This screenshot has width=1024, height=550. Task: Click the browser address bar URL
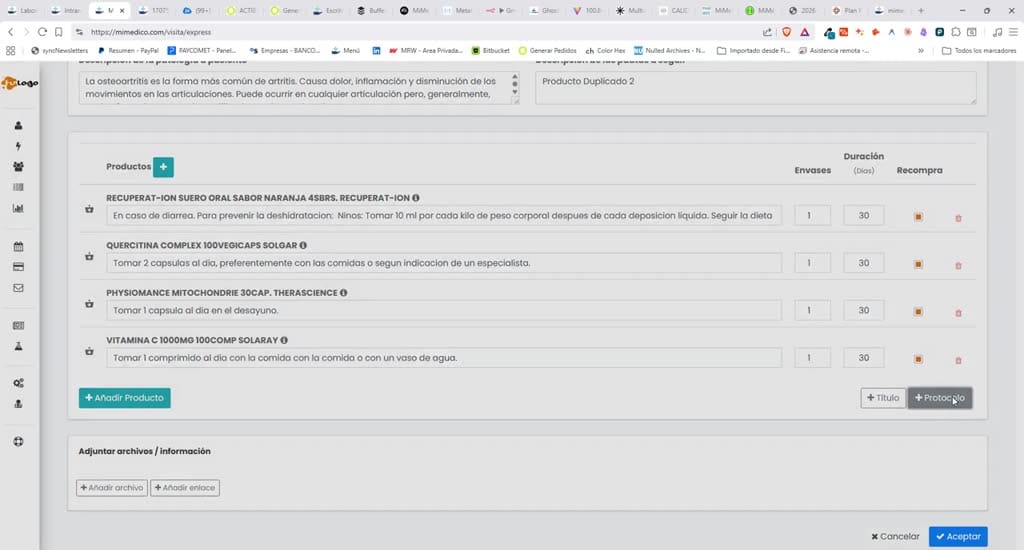tap(151, 31)
